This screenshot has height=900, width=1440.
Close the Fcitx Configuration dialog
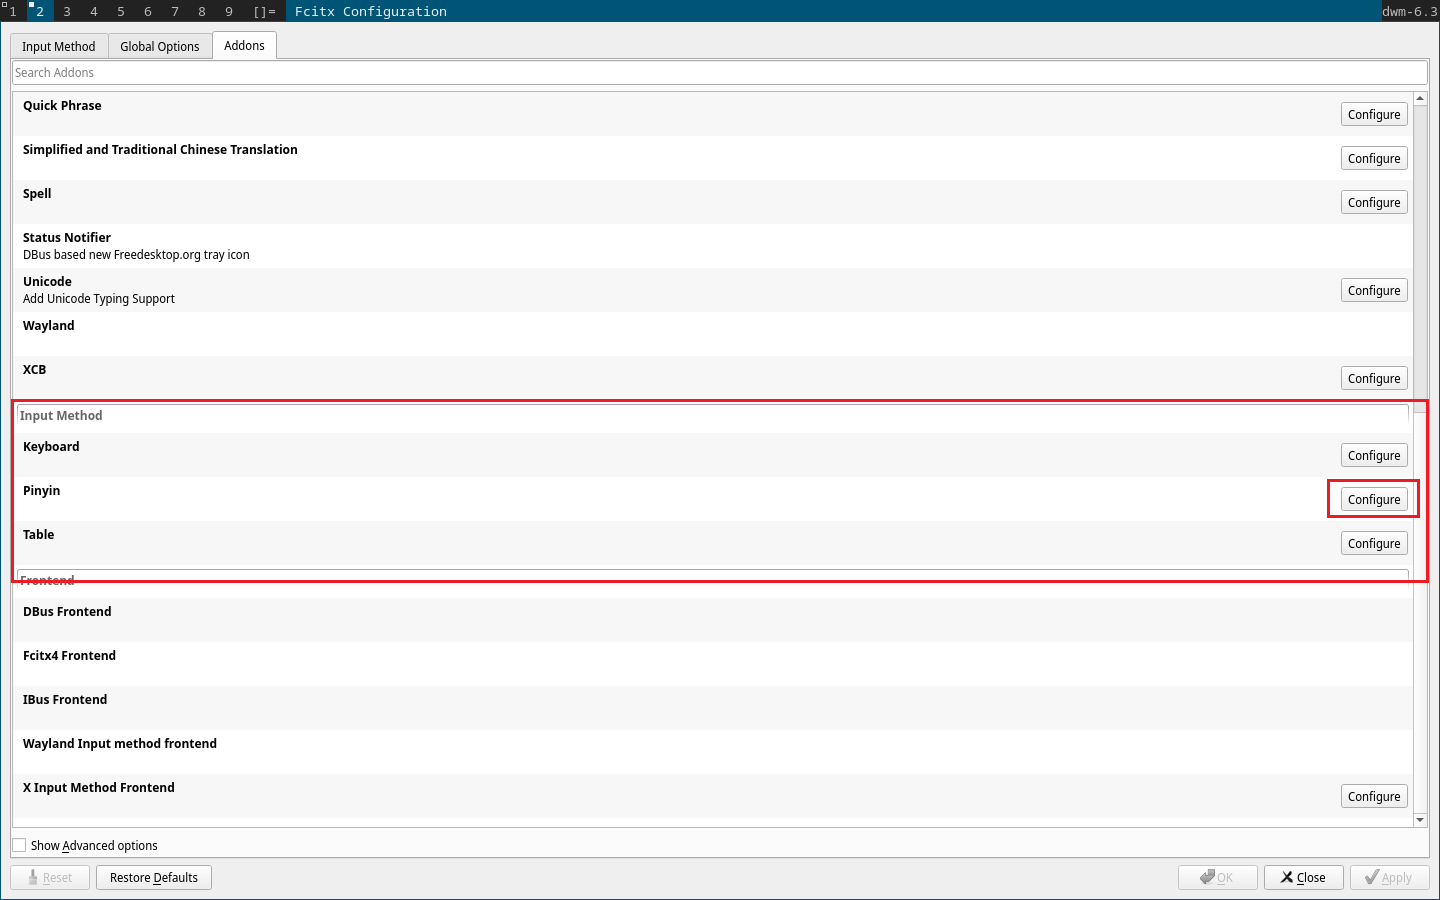1303,878
